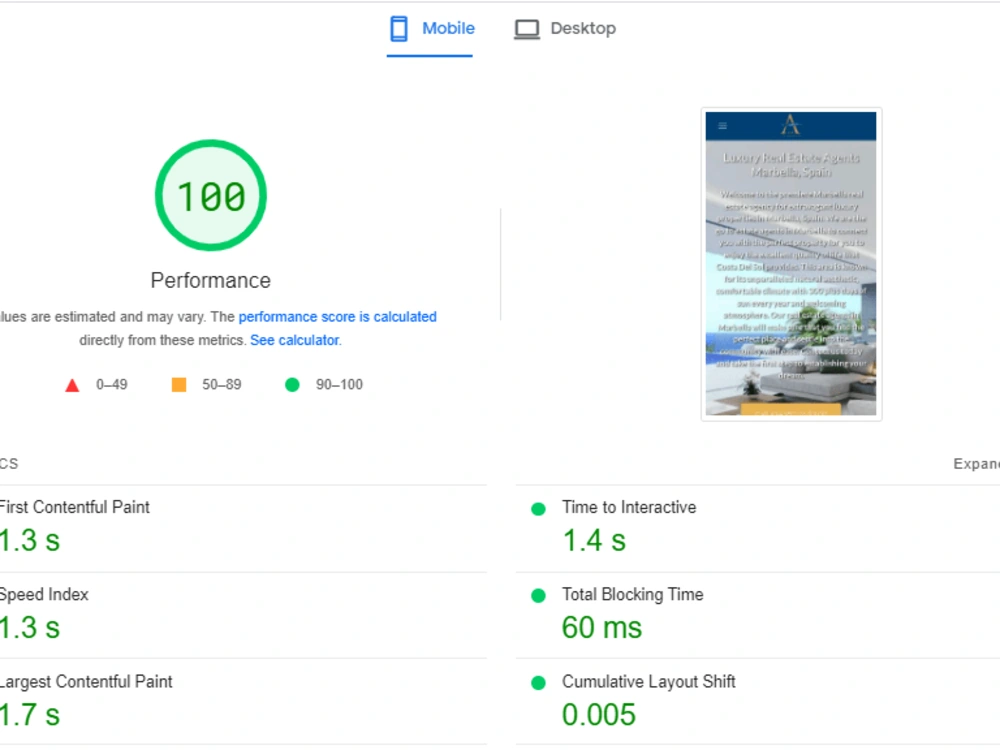
Task: Click green dot next to Total Blocking Time
Action: tap(538, 596)
